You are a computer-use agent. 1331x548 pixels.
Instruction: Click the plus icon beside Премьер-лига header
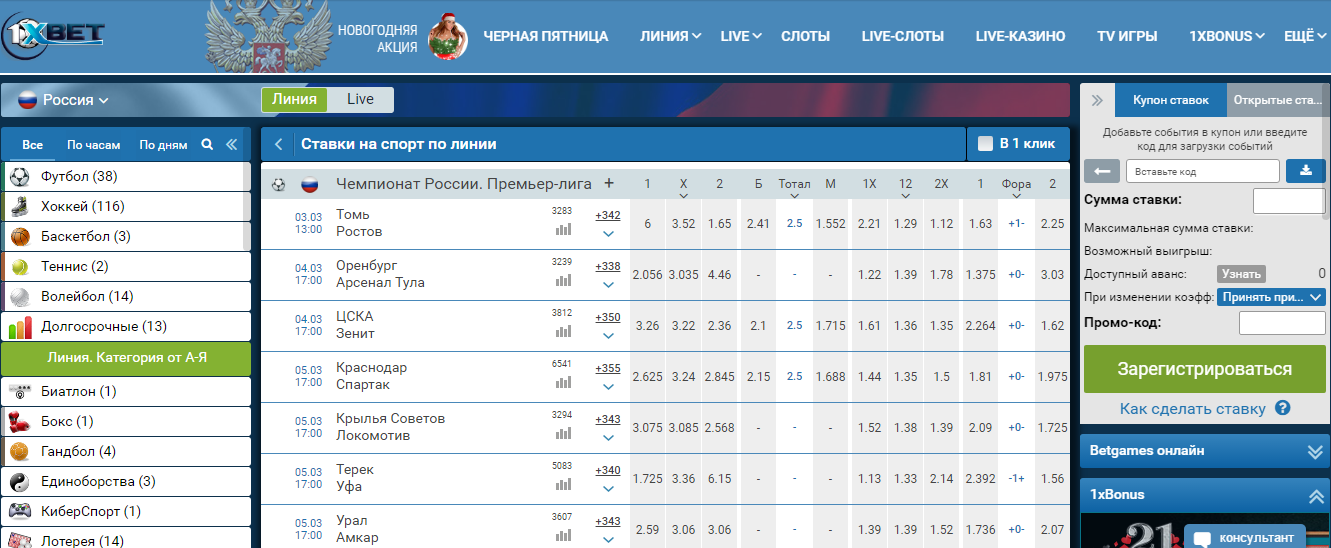pyautogui.click(x=609, y=184)
